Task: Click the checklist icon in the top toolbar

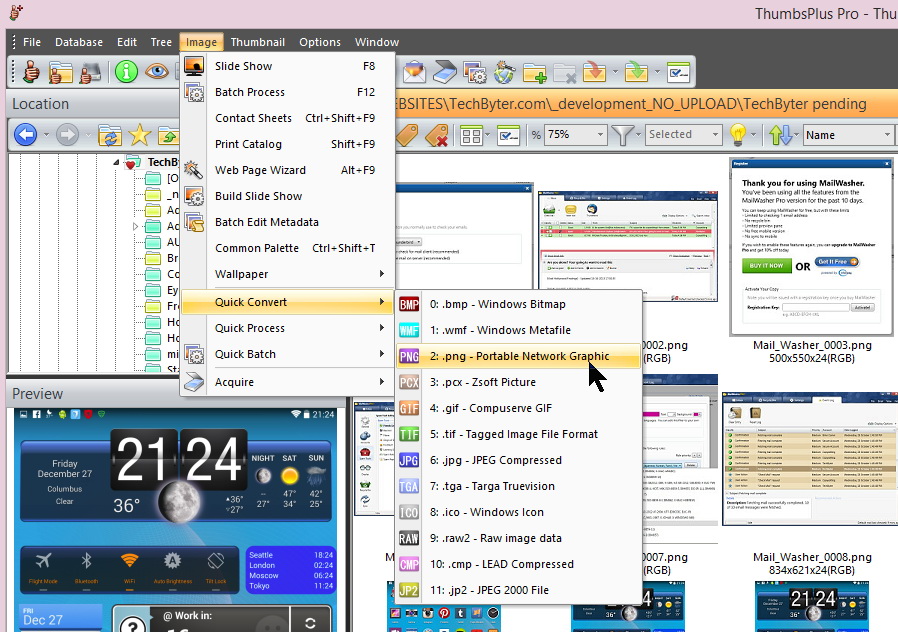Action: [679, 73]
